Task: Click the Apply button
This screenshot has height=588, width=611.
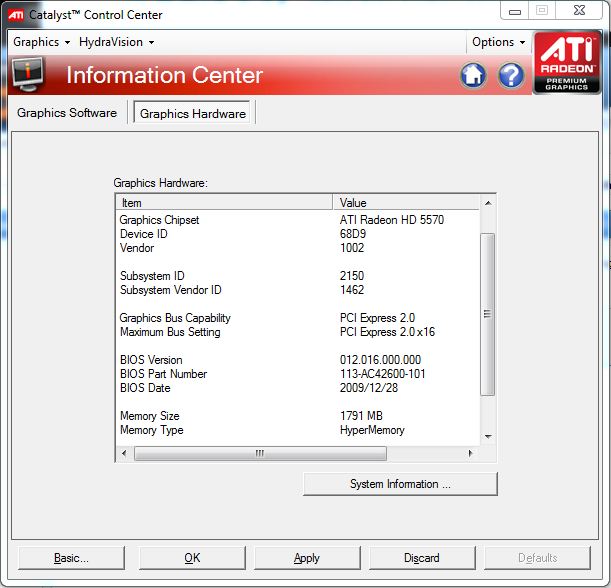Action: pyautogui.click(x=307, y=558)
